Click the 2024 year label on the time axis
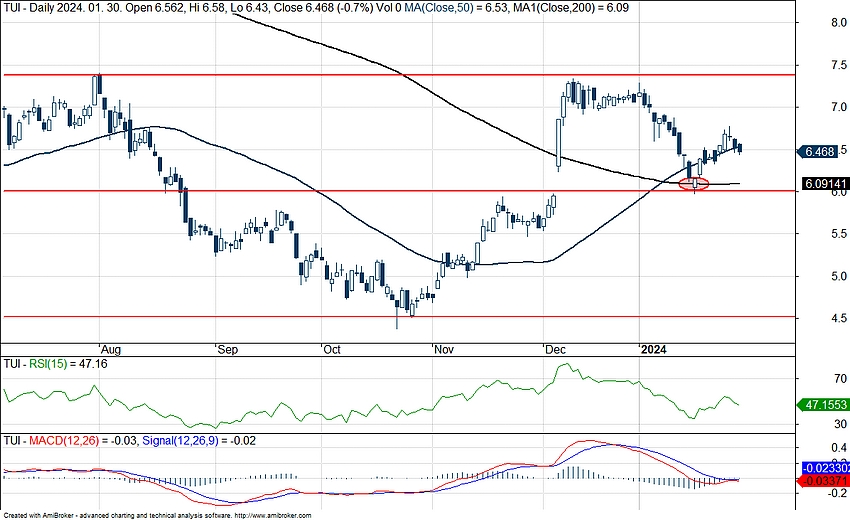This screenshot has width=850, height=520. tap(654, 350)
